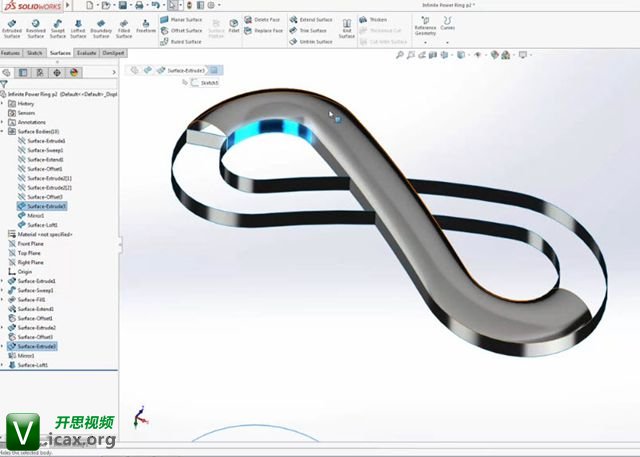The height and width of the screenshot is (457, 640).
Task: Click the Thicken tool
Action: 373,20
